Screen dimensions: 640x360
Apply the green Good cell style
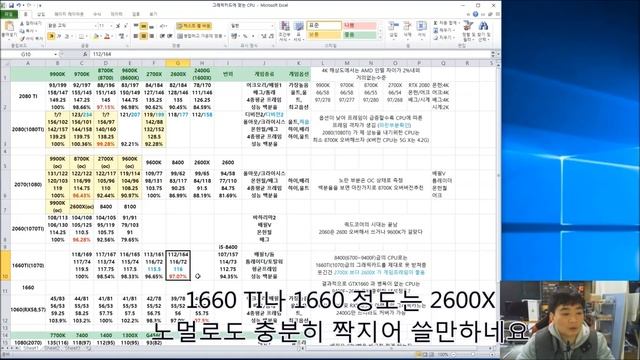pyautogui.click(x=360, y=35)
